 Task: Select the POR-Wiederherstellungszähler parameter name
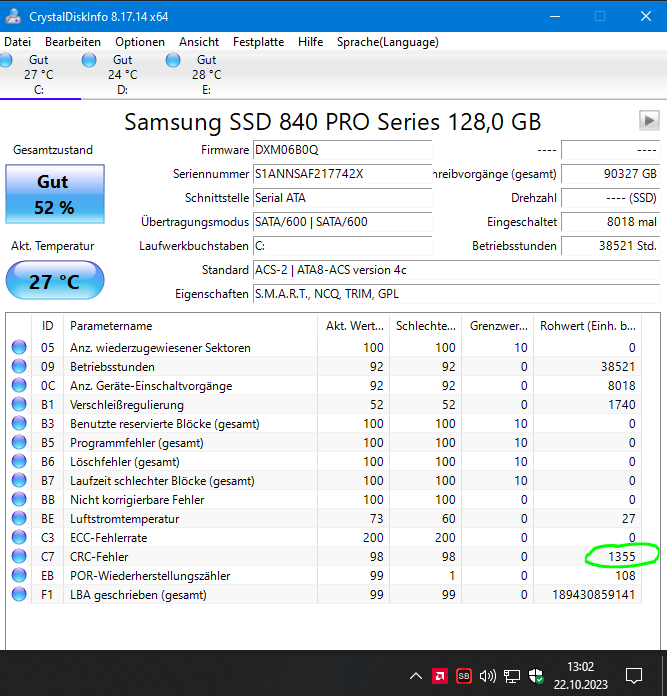click(150, 576)
